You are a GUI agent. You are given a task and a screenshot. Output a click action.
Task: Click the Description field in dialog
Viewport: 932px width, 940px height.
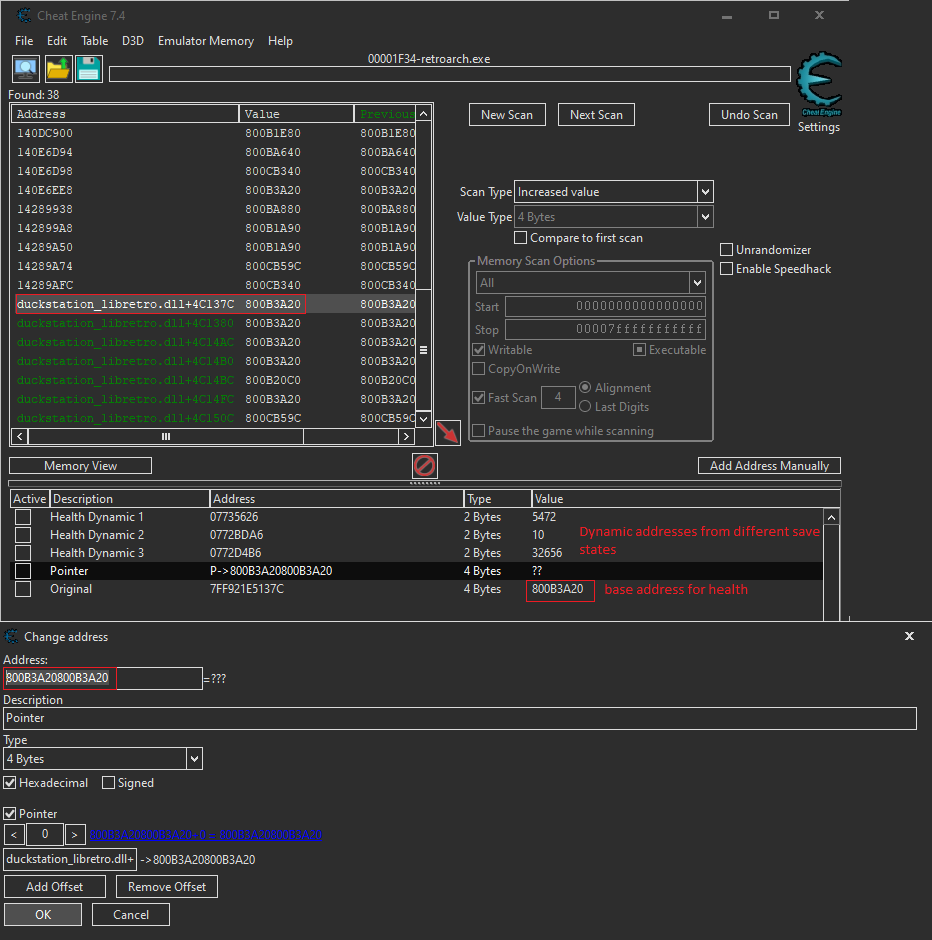point(460,718)
